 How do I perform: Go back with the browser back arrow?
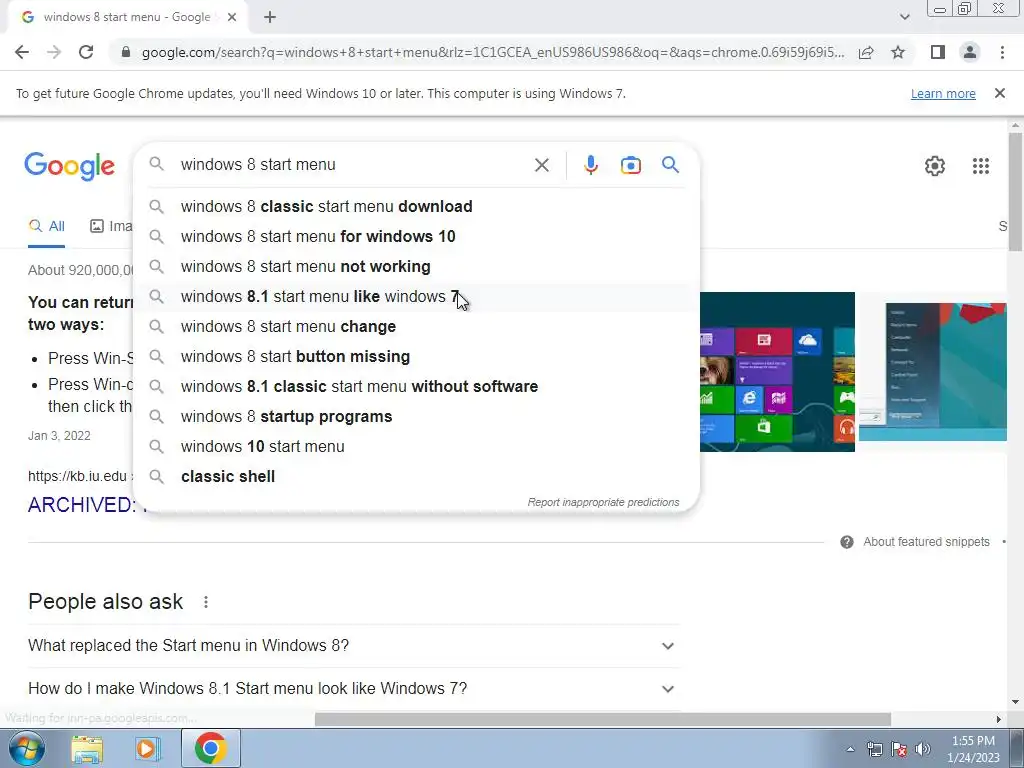pos(22,52)
